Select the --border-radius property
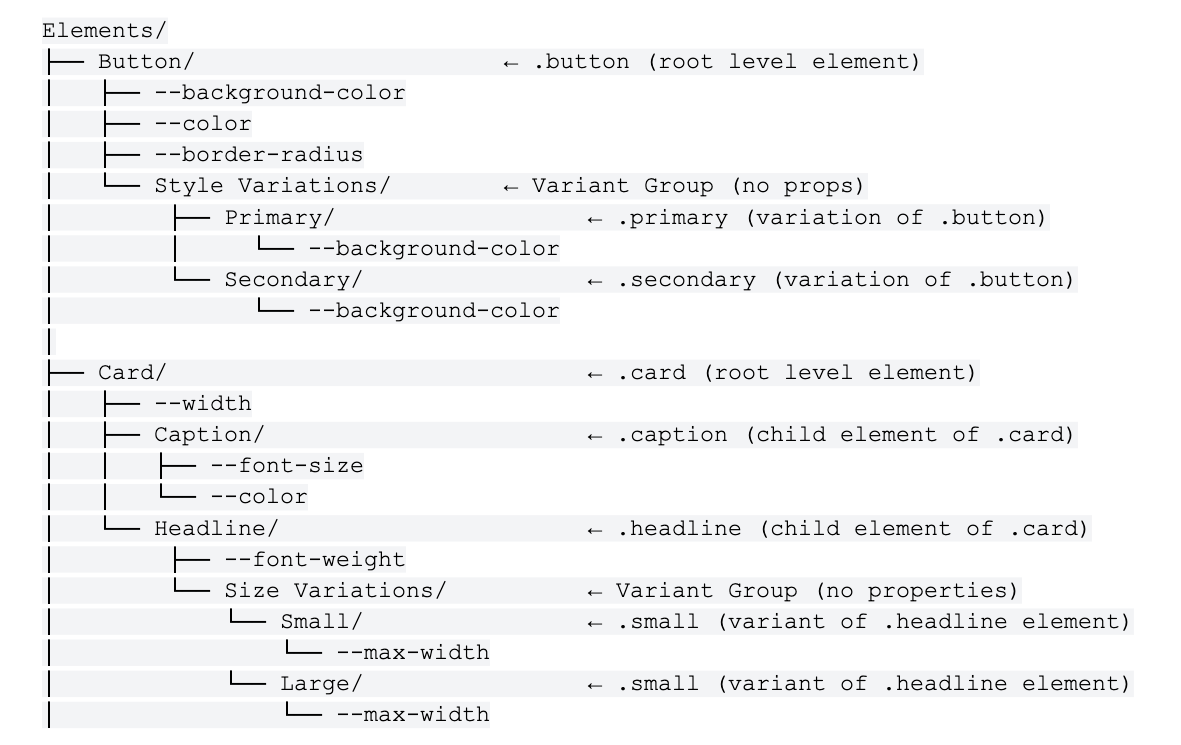Viewport: 1181px width, 745px height. pyautogui.click(x=258, y=155)
